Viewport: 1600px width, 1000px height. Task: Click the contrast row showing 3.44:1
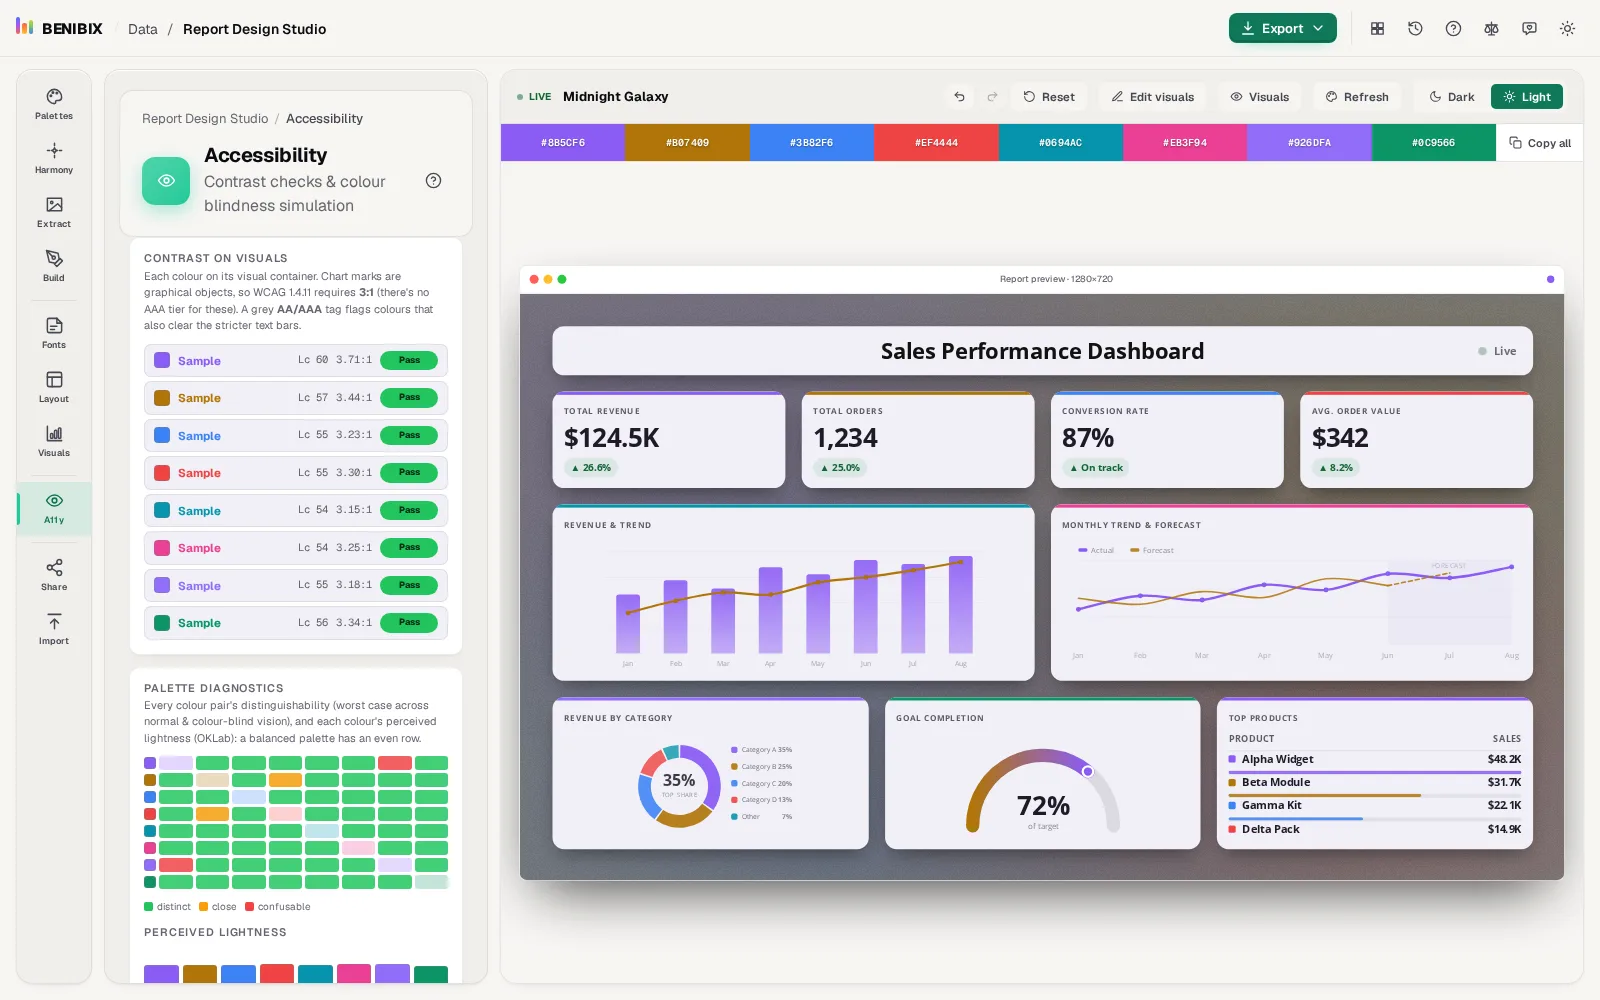coord(296,398)
